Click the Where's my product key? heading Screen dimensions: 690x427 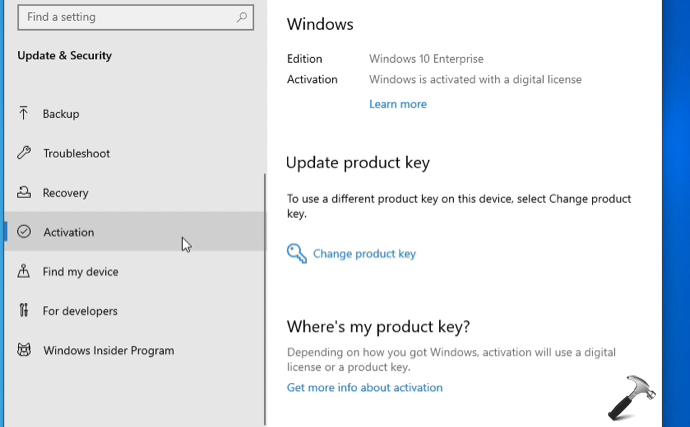coord(378,327)
